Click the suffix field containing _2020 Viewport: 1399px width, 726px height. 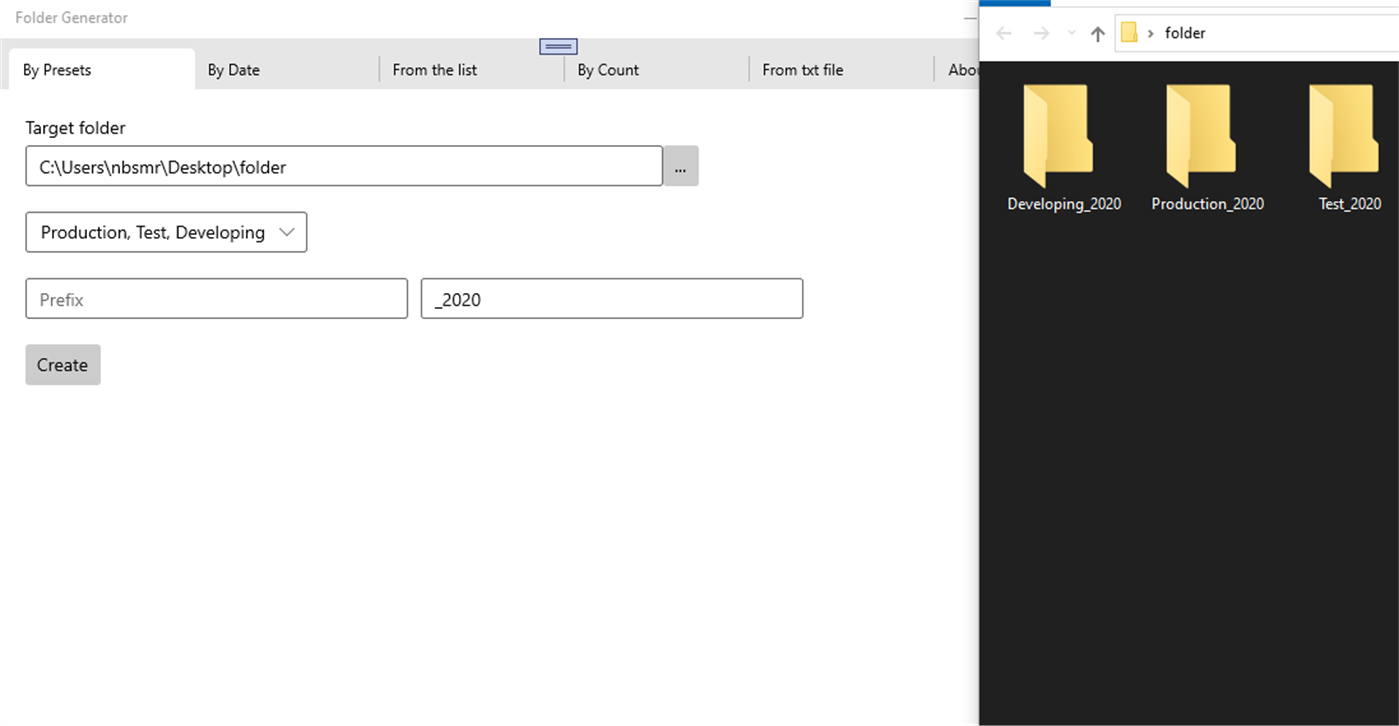611,298
